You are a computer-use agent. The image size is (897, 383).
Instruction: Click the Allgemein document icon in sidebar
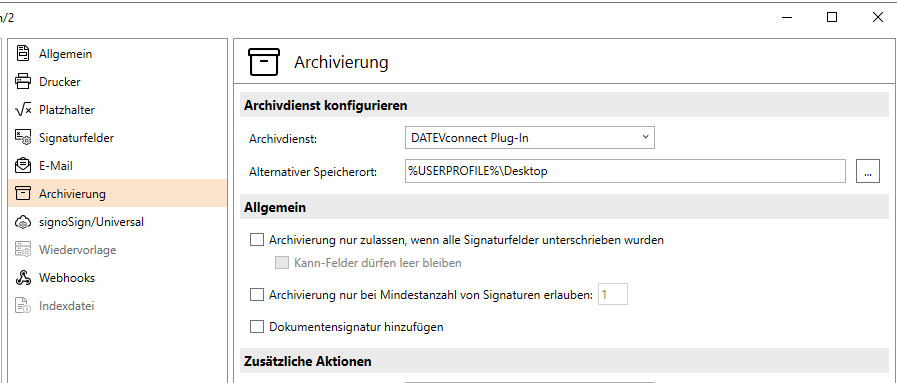click(23, 54)
